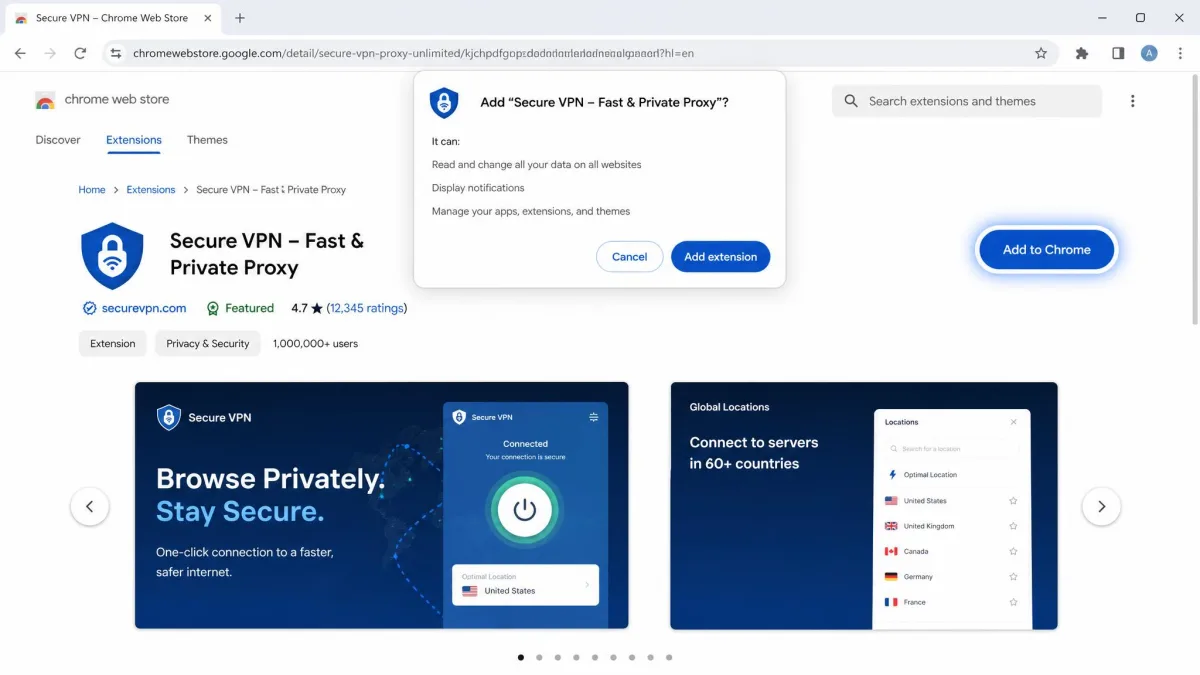Click Extensions breadcrumb link
The image size is (1200, 675).
[x=151, y=189]
